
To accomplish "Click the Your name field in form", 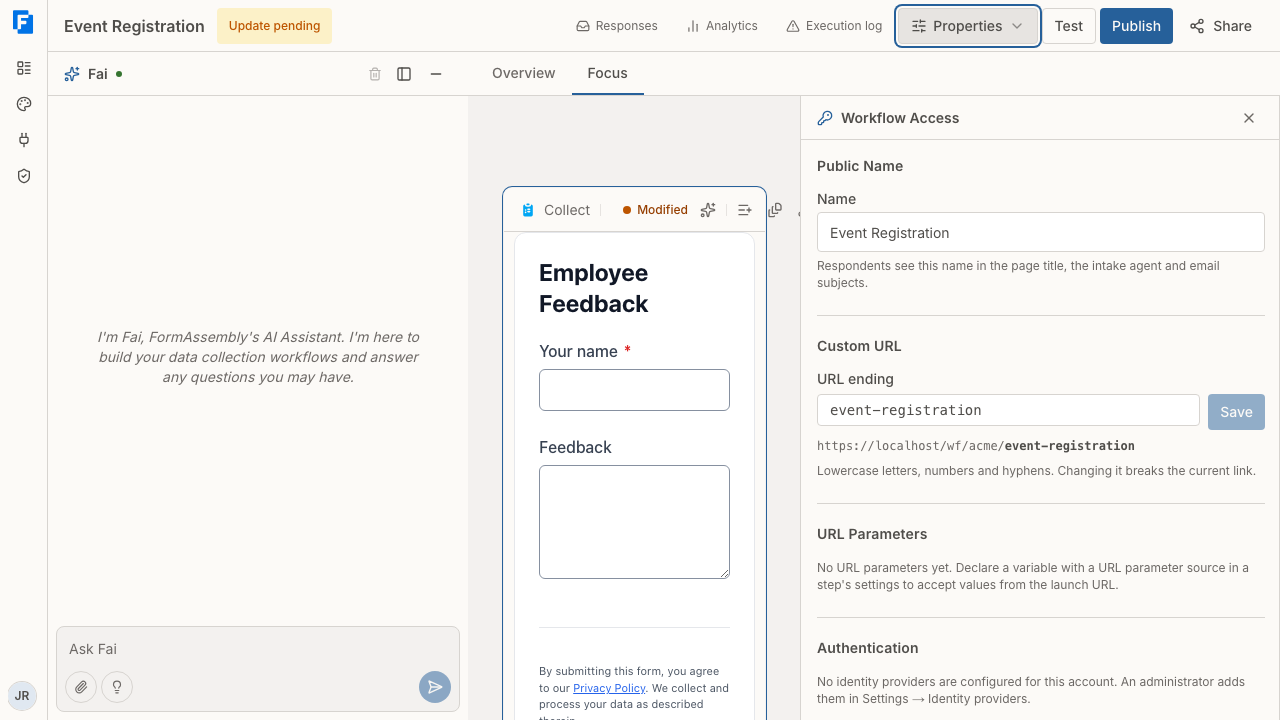I will point(634,390).
